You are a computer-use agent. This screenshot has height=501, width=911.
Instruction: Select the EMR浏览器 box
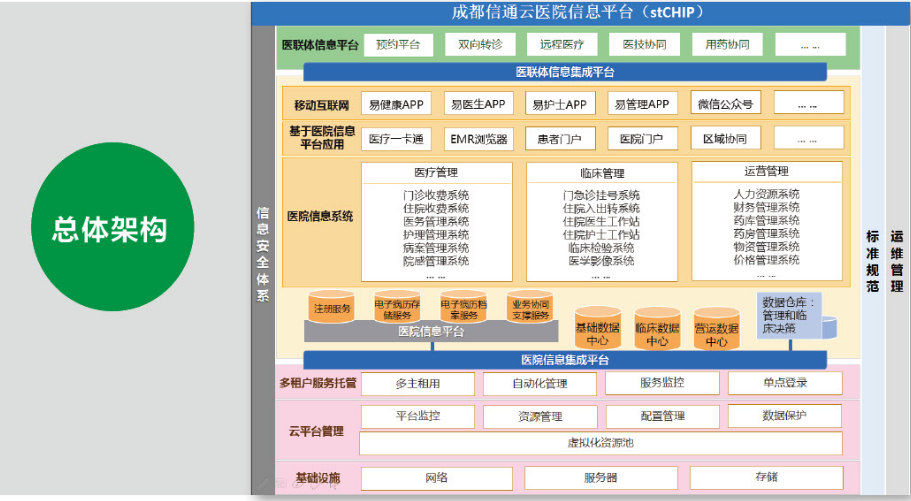(x=479, y=139)
